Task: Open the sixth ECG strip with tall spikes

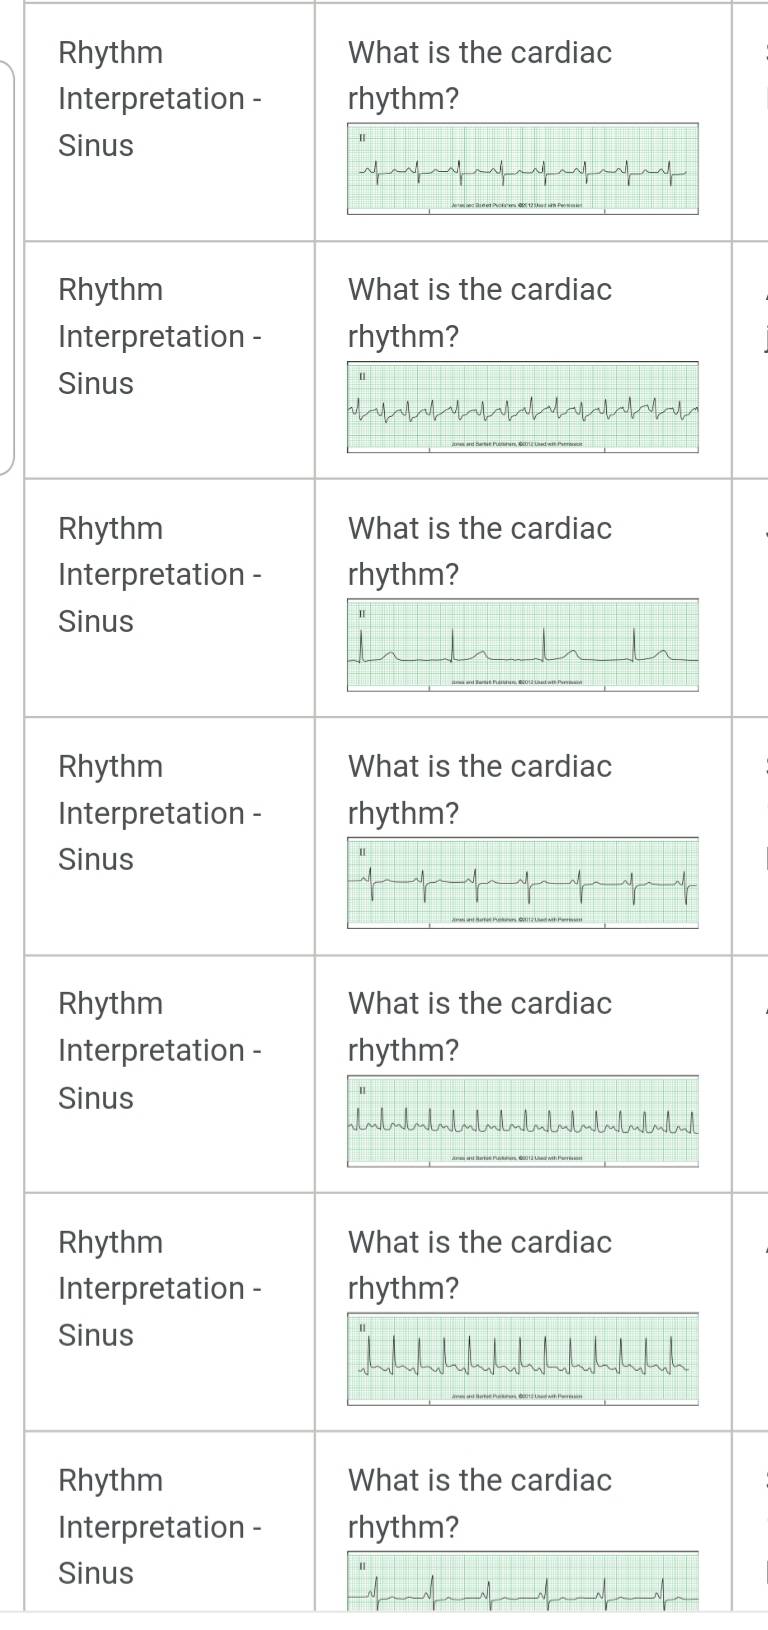Action: pyautogui.click(x=523, y=1358)
